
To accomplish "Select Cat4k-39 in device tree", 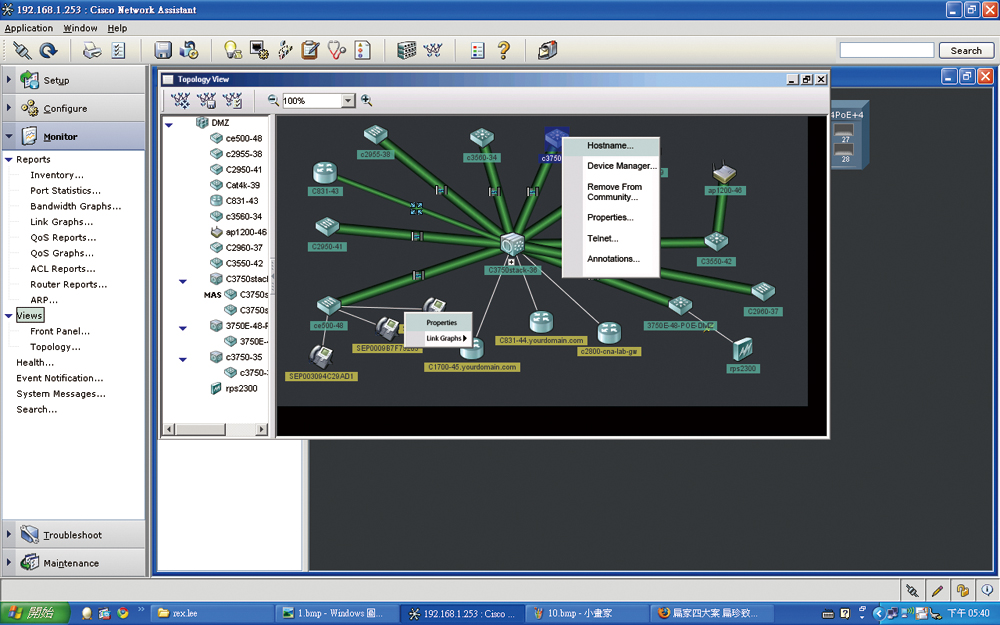I will (242, 185).
